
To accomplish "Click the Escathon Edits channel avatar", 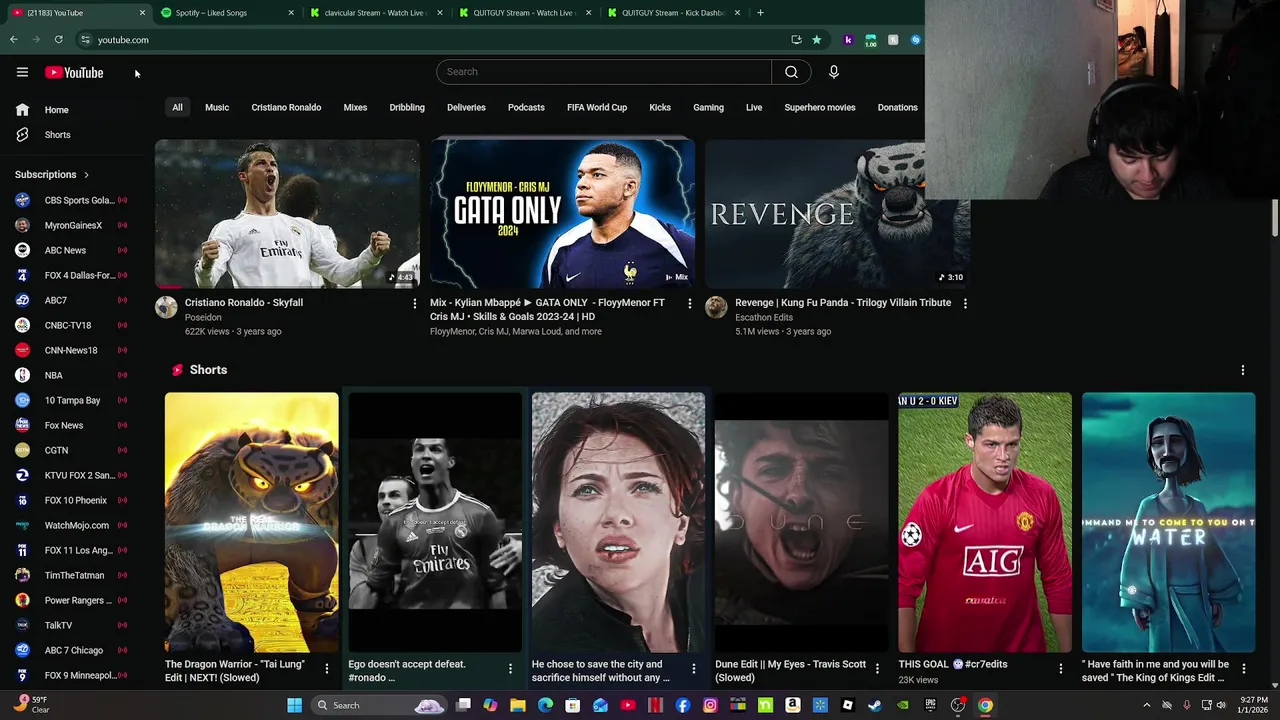I will click(x=716, y=307).
